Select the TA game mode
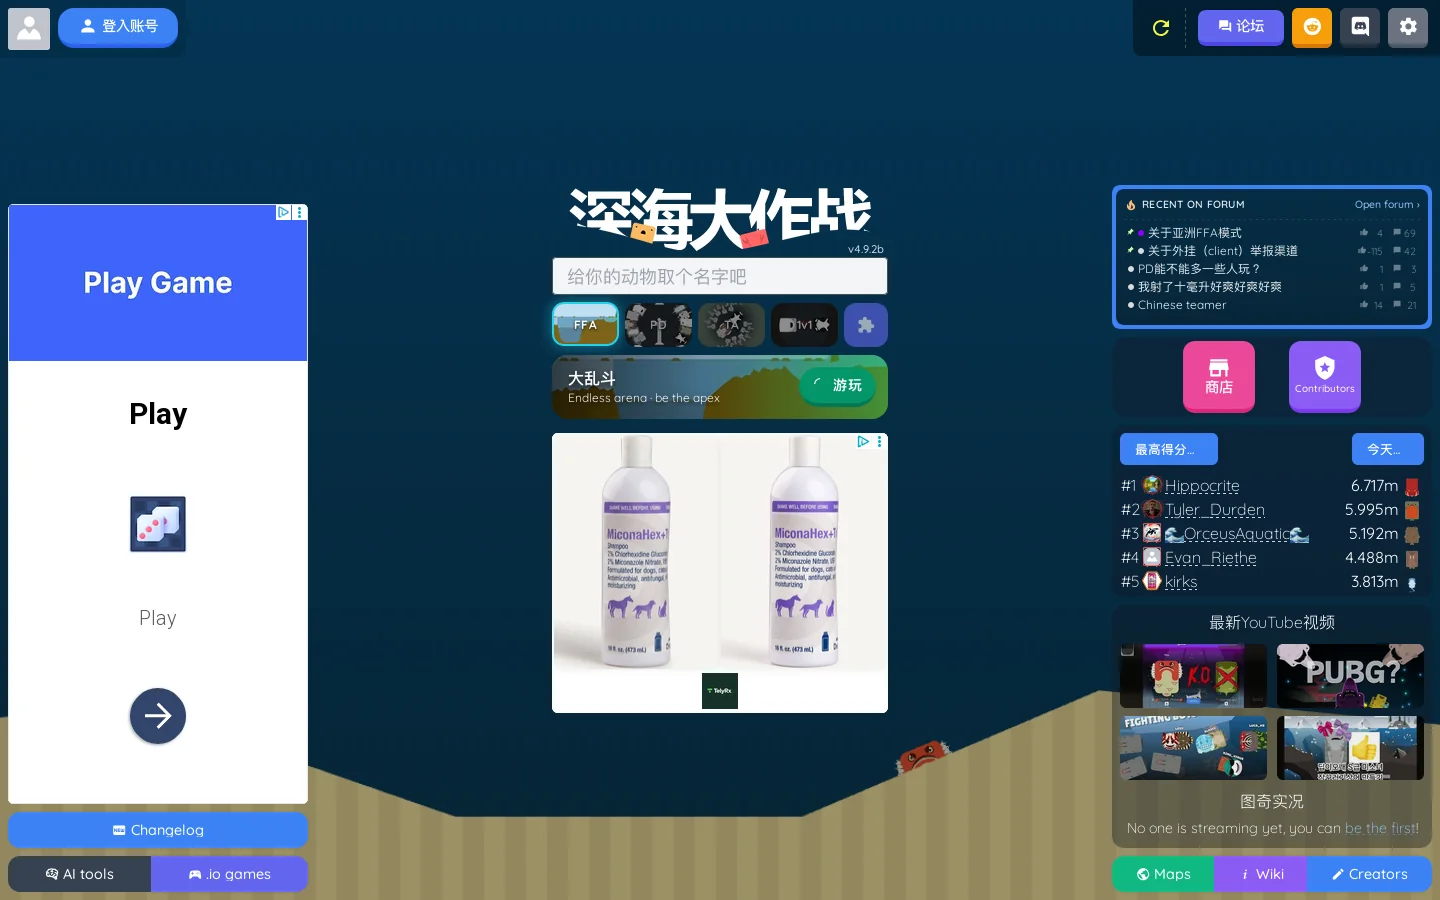 pos(731,325)
